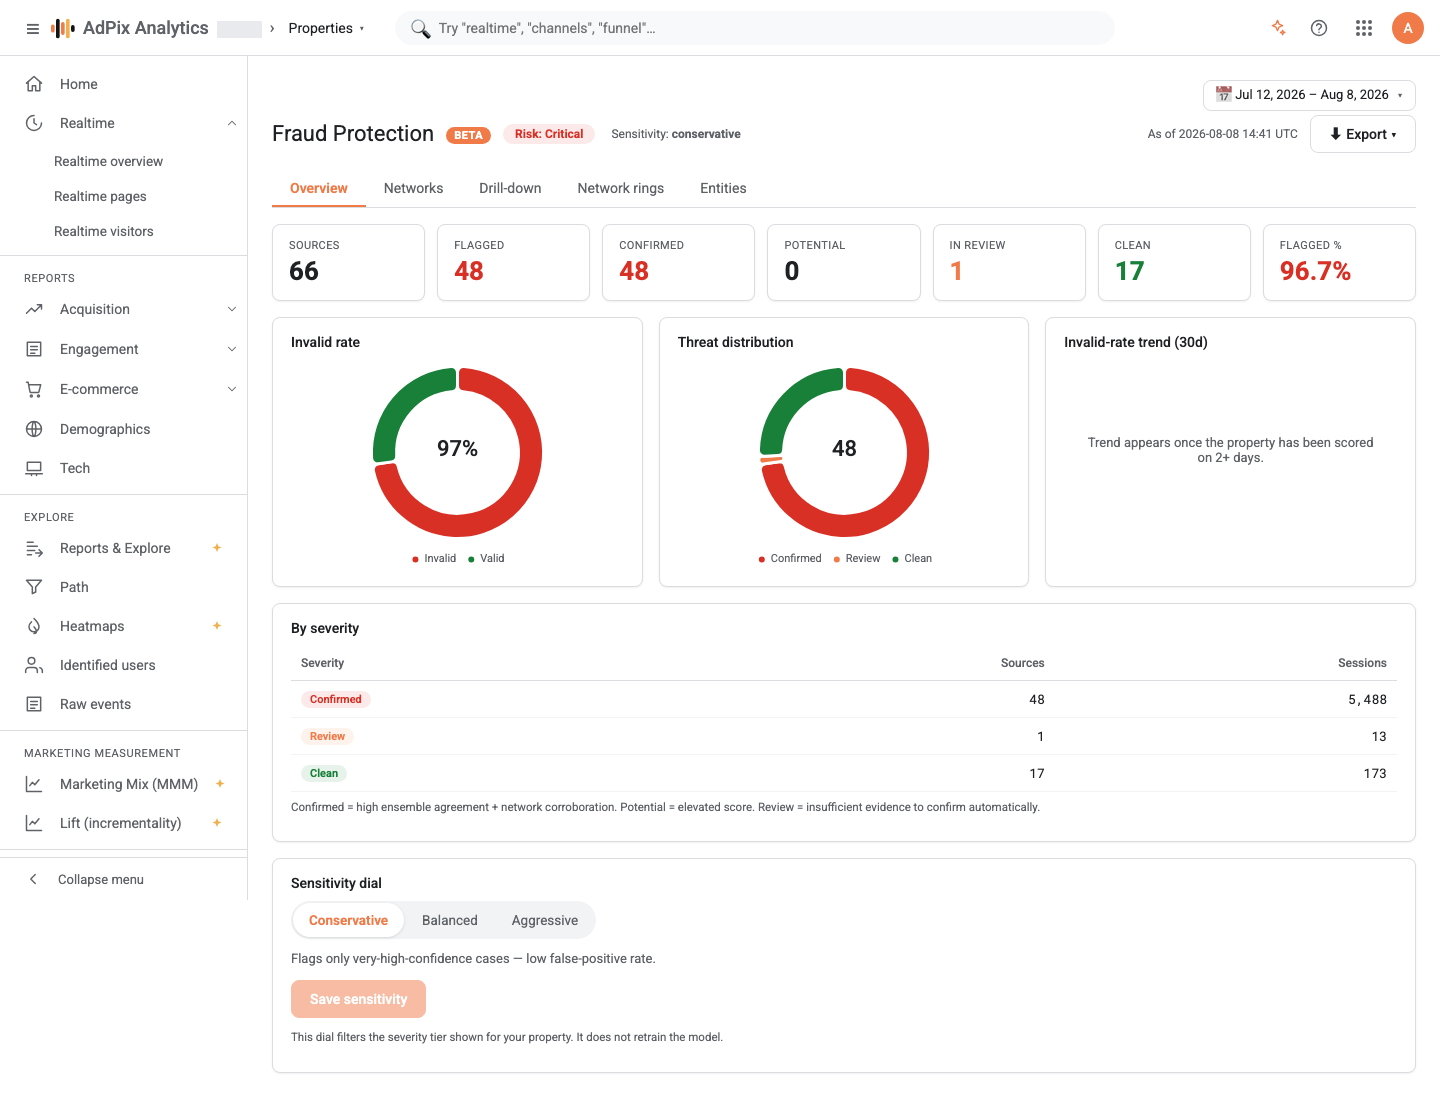
Task: Click the Realtime clock icon
Action: click(34, 123)
